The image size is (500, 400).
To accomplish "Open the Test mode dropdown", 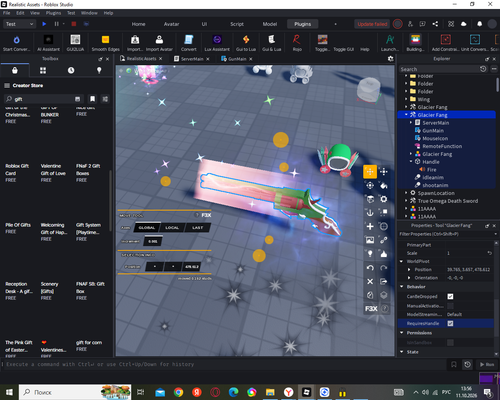I will click(19, 24).
